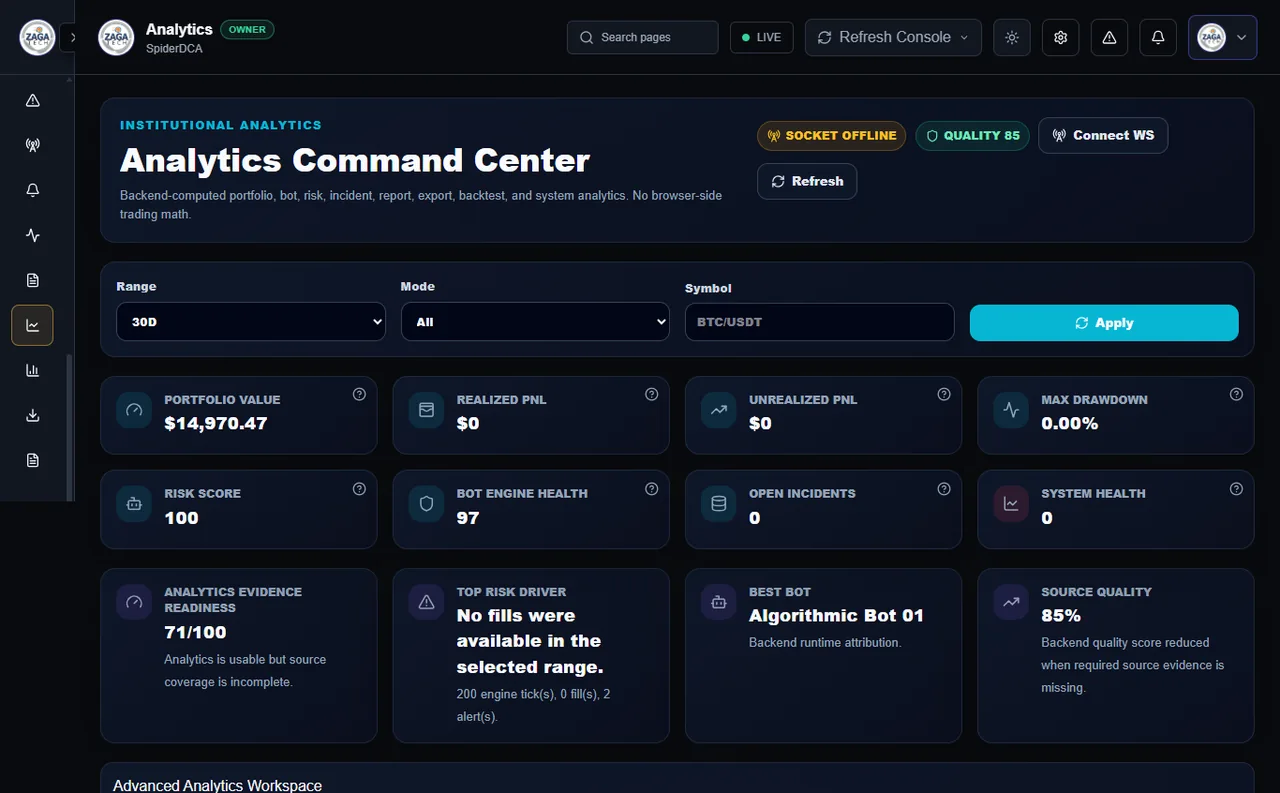Open the notifications bell in the top bar
The height and width of the screenshot is (793, 1280).
(1158, 37)
